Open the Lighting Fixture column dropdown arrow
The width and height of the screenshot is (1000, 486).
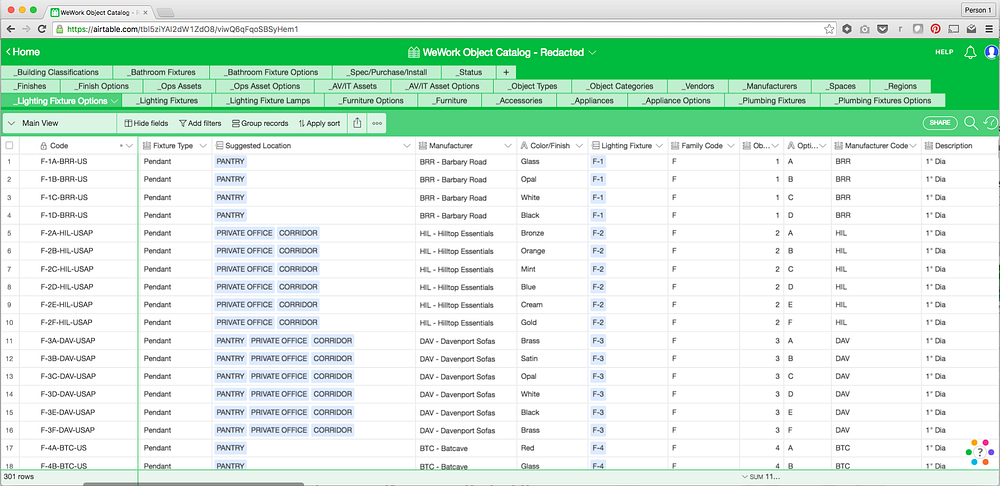tap(660, 145)
